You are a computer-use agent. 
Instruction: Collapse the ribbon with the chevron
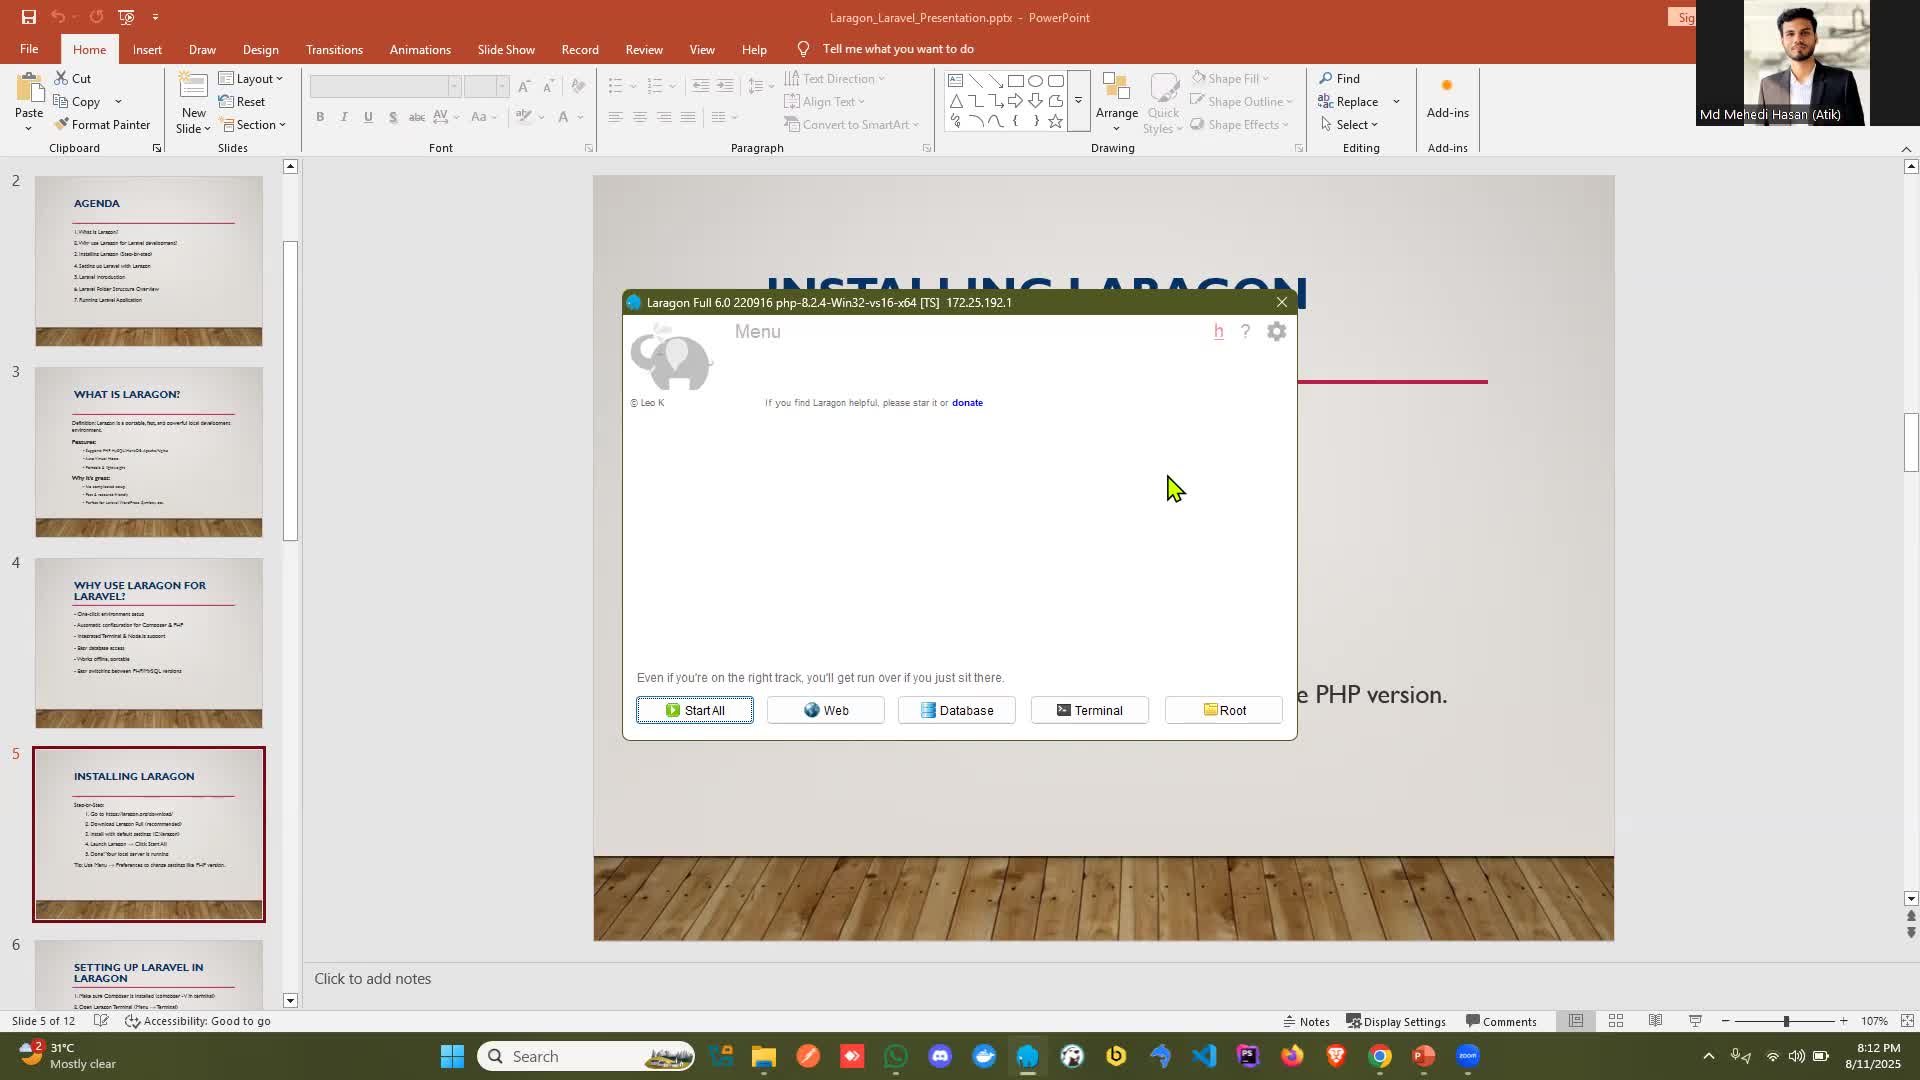click(1906, 148)
